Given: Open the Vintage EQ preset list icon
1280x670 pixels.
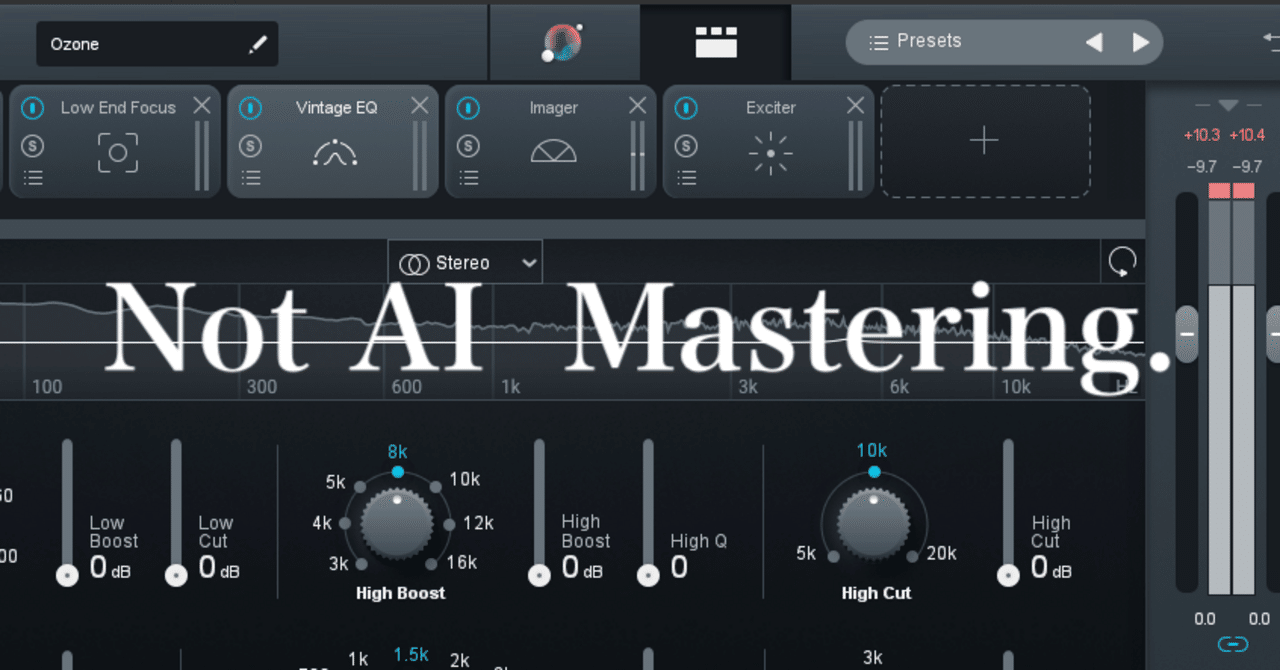Looking at the screenshot, I should coord(251,179).
